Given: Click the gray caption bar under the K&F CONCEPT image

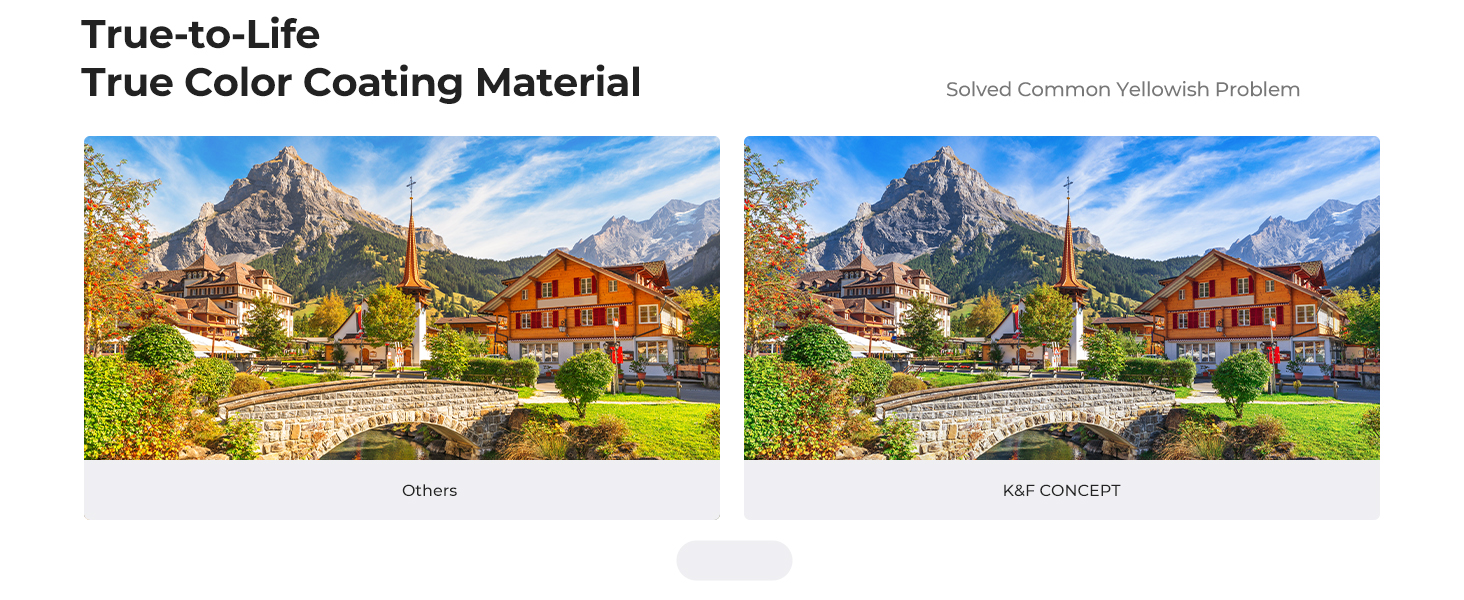Looking at the screenshot, I should (1062, 490).
